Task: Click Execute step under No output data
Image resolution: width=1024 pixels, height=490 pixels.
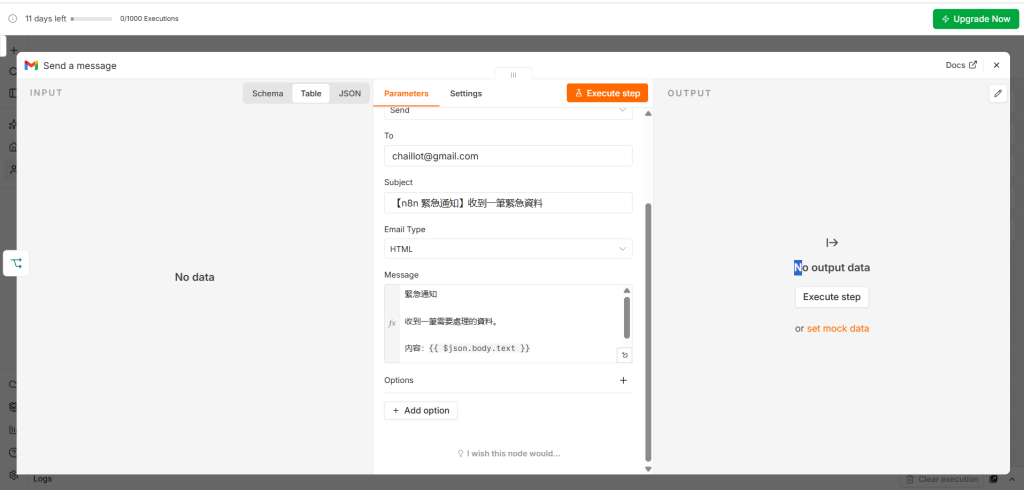Action: point(832,297)
